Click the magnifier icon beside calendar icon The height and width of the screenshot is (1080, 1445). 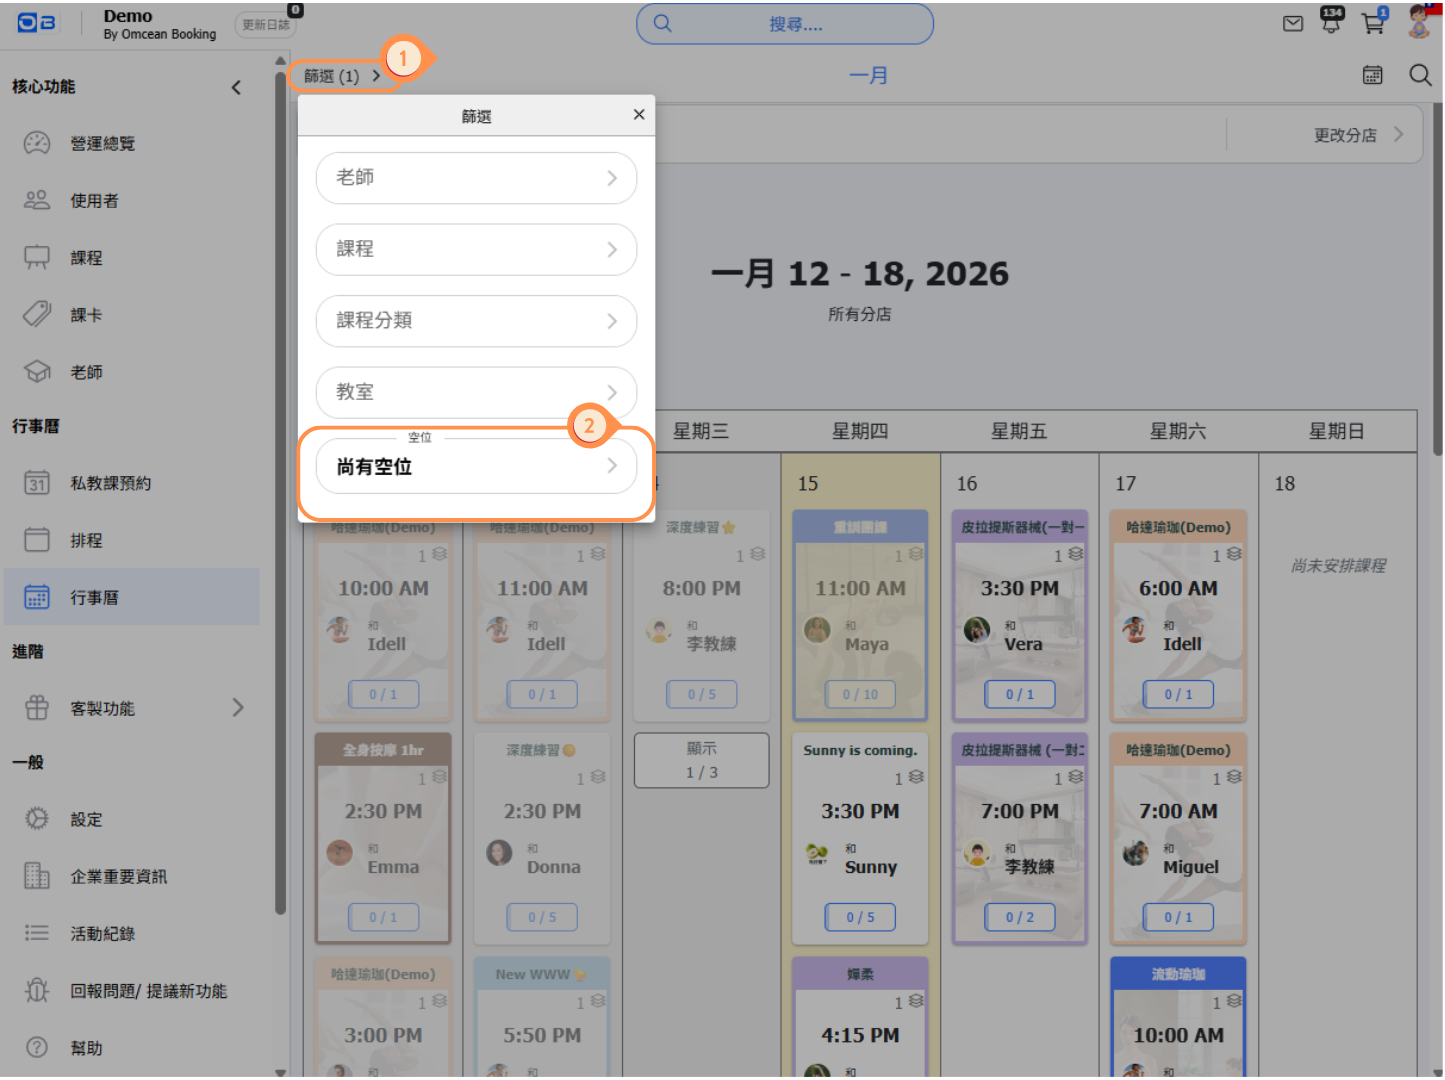(1420, 75)
